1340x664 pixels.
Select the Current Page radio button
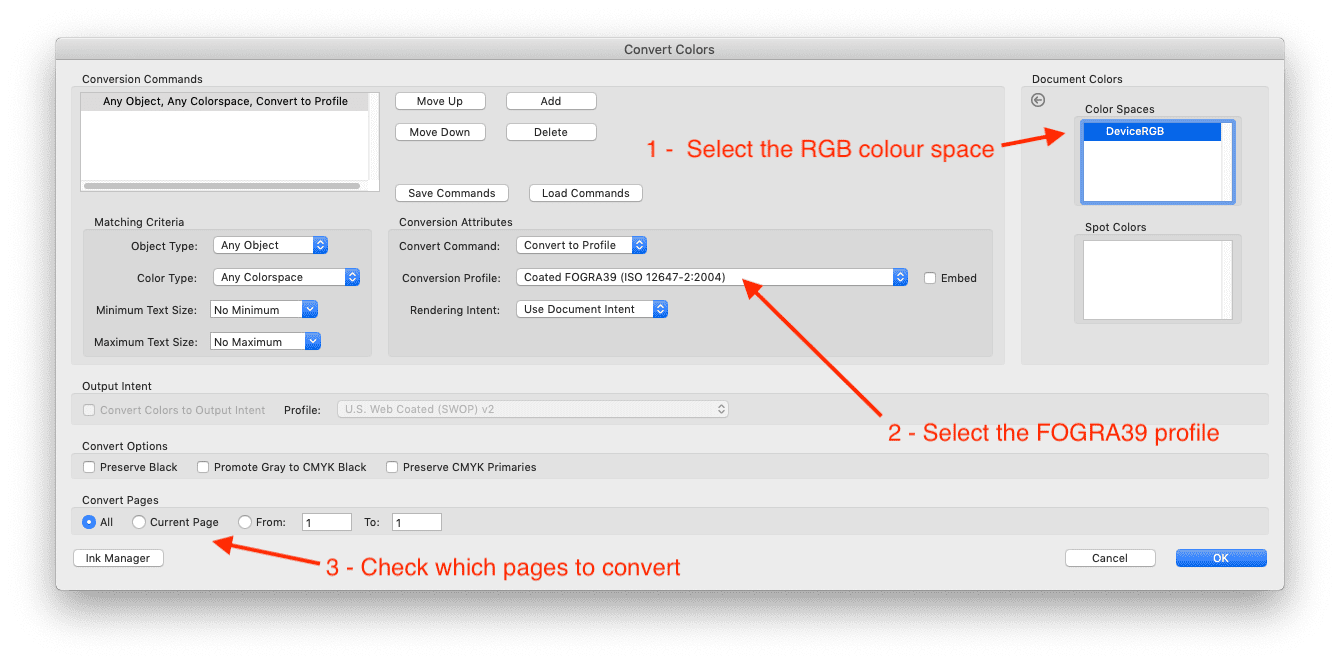[141, 521]
